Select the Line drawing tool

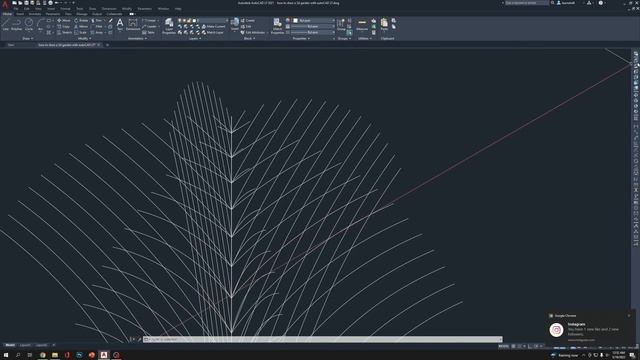(x=5, y=24)
